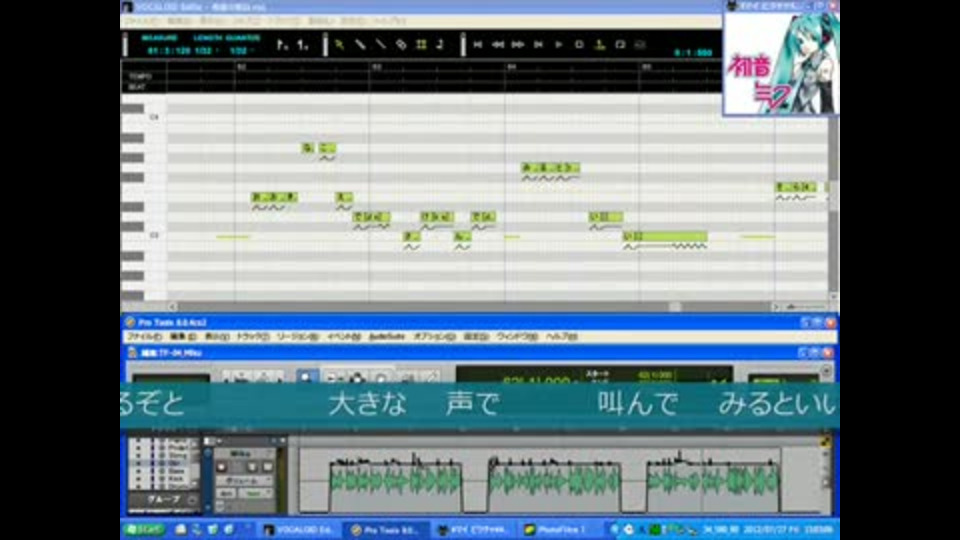
Task: Click the right arrow of VOCALOID horizontal scrollbar
Action: pos(776,306)
